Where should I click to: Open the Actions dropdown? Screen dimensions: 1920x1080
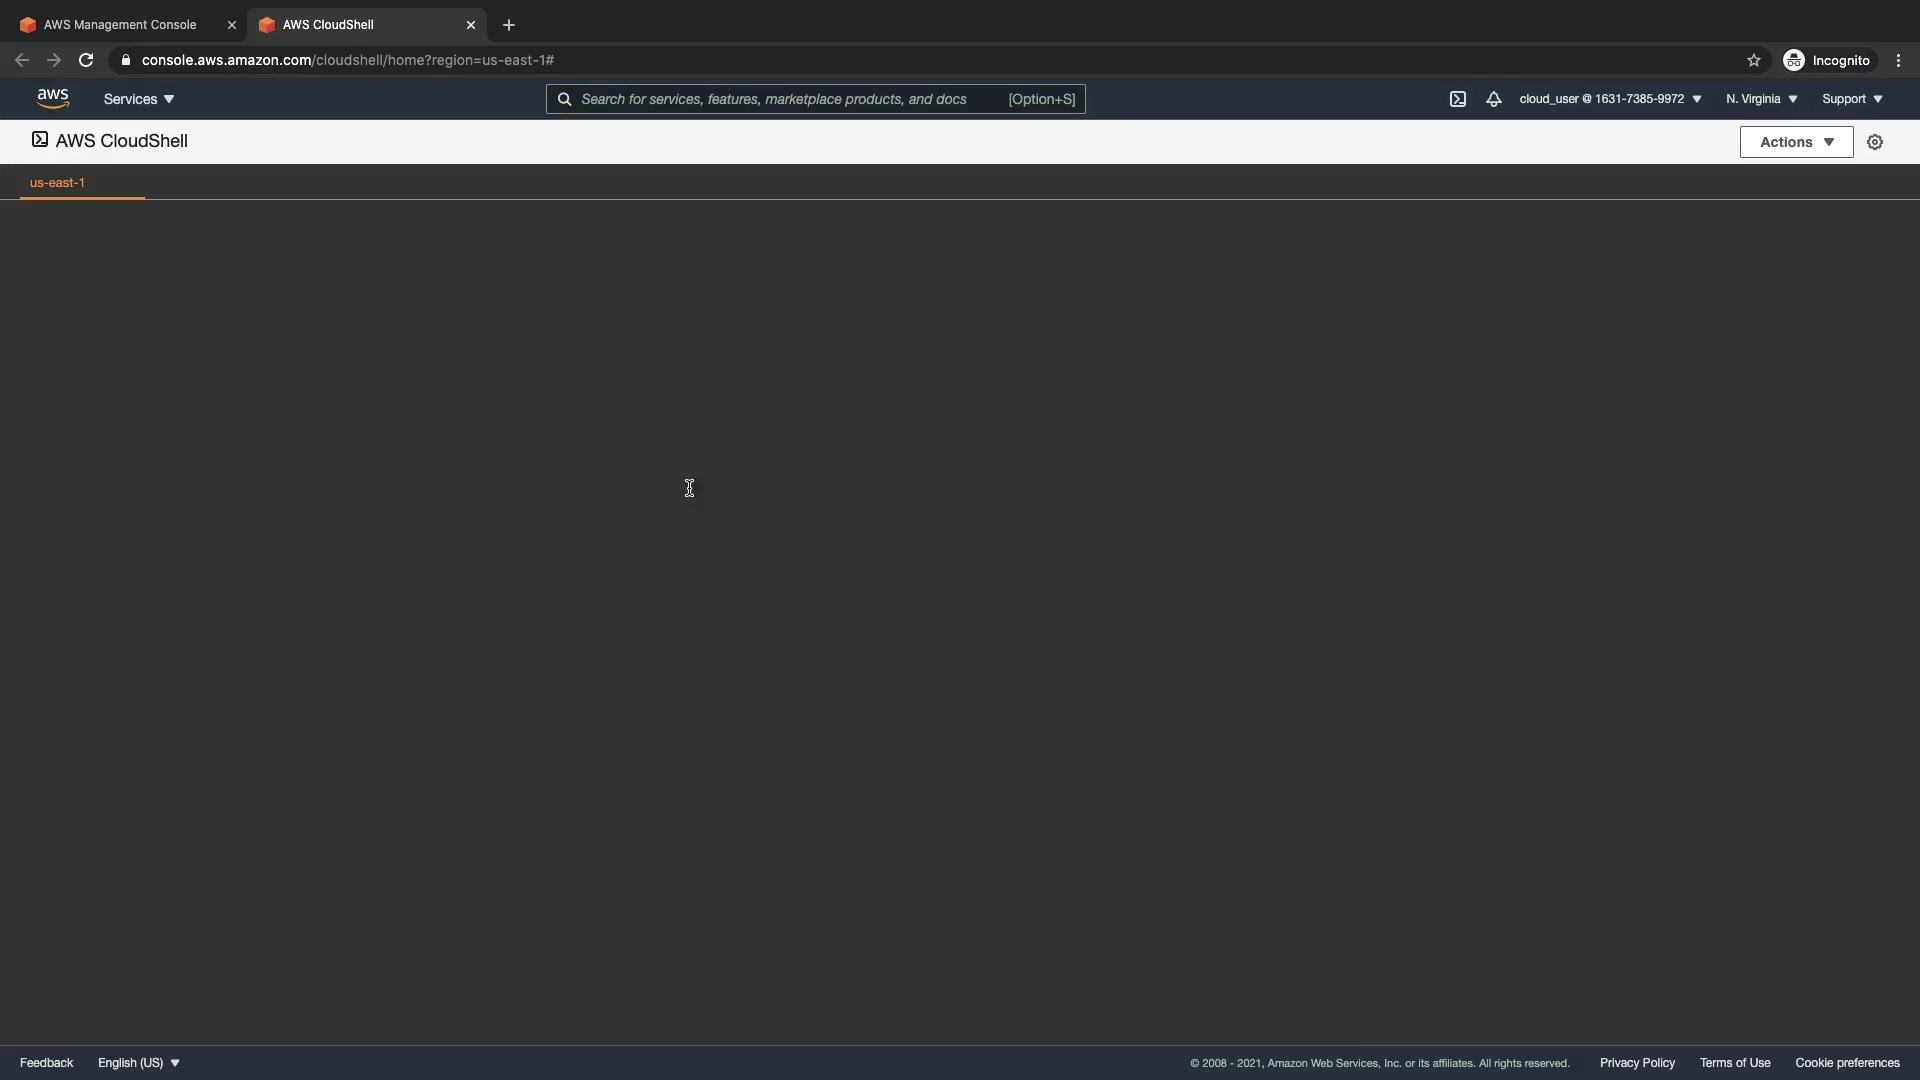pos(1796,142)
